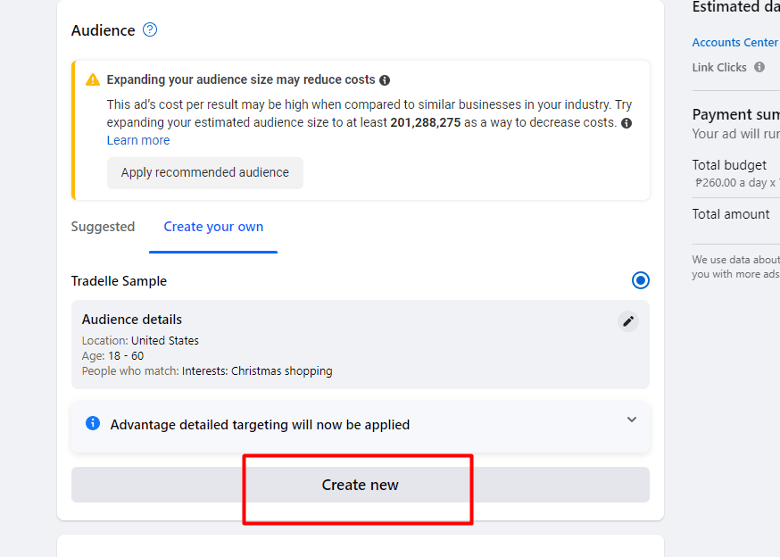The width and height of the screenshot is (780, 560).
Task: Select the Tradelle Sample radio button
Action: [640, 280]
